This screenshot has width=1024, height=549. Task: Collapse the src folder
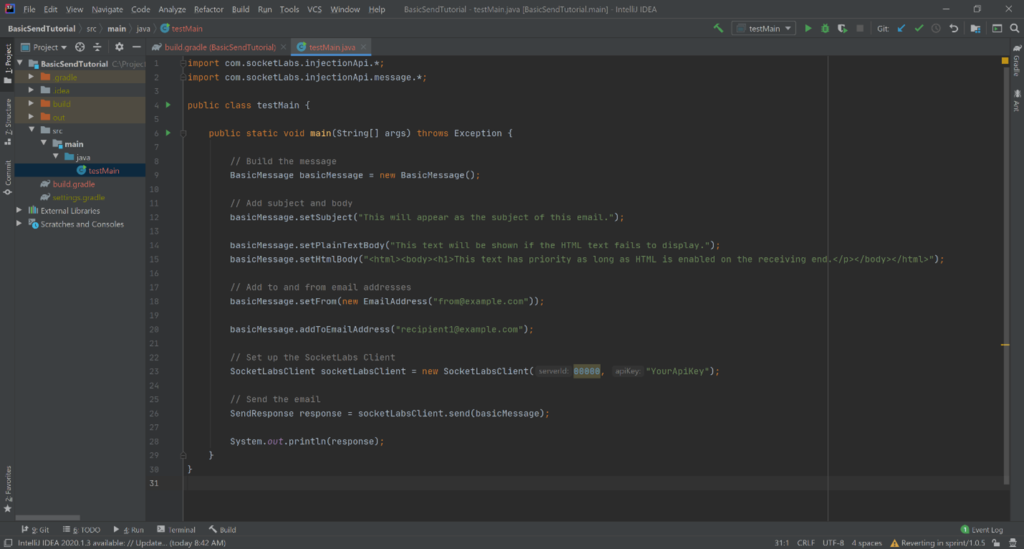click(31, 130)
